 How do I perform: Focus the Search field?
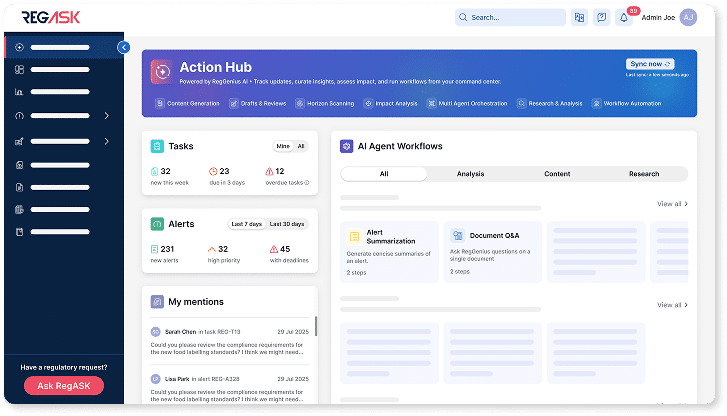coord(510,18)
